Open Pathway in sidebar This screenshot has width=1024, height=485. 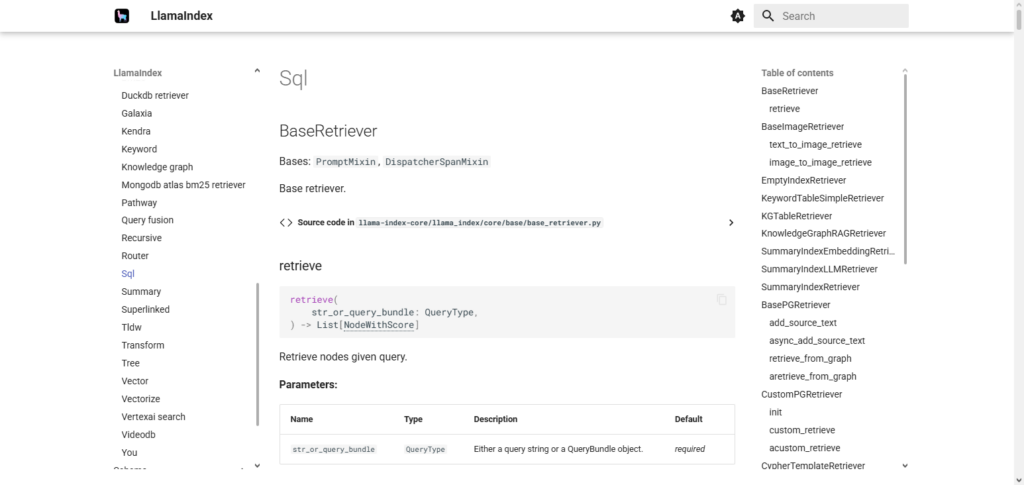coord(139,202)
